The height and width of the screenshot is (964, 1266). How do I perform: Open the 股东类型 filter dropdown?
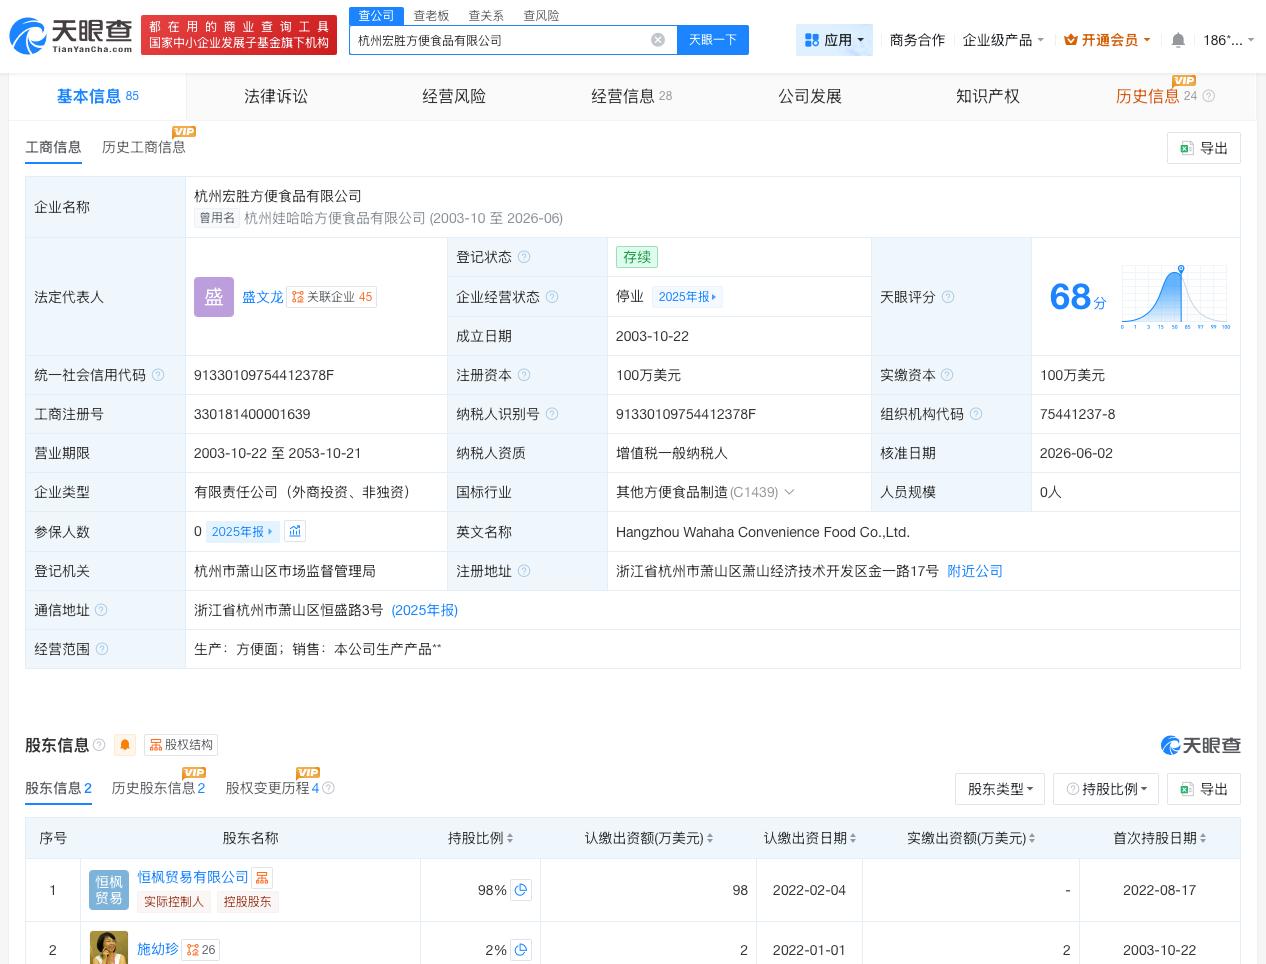999,789
